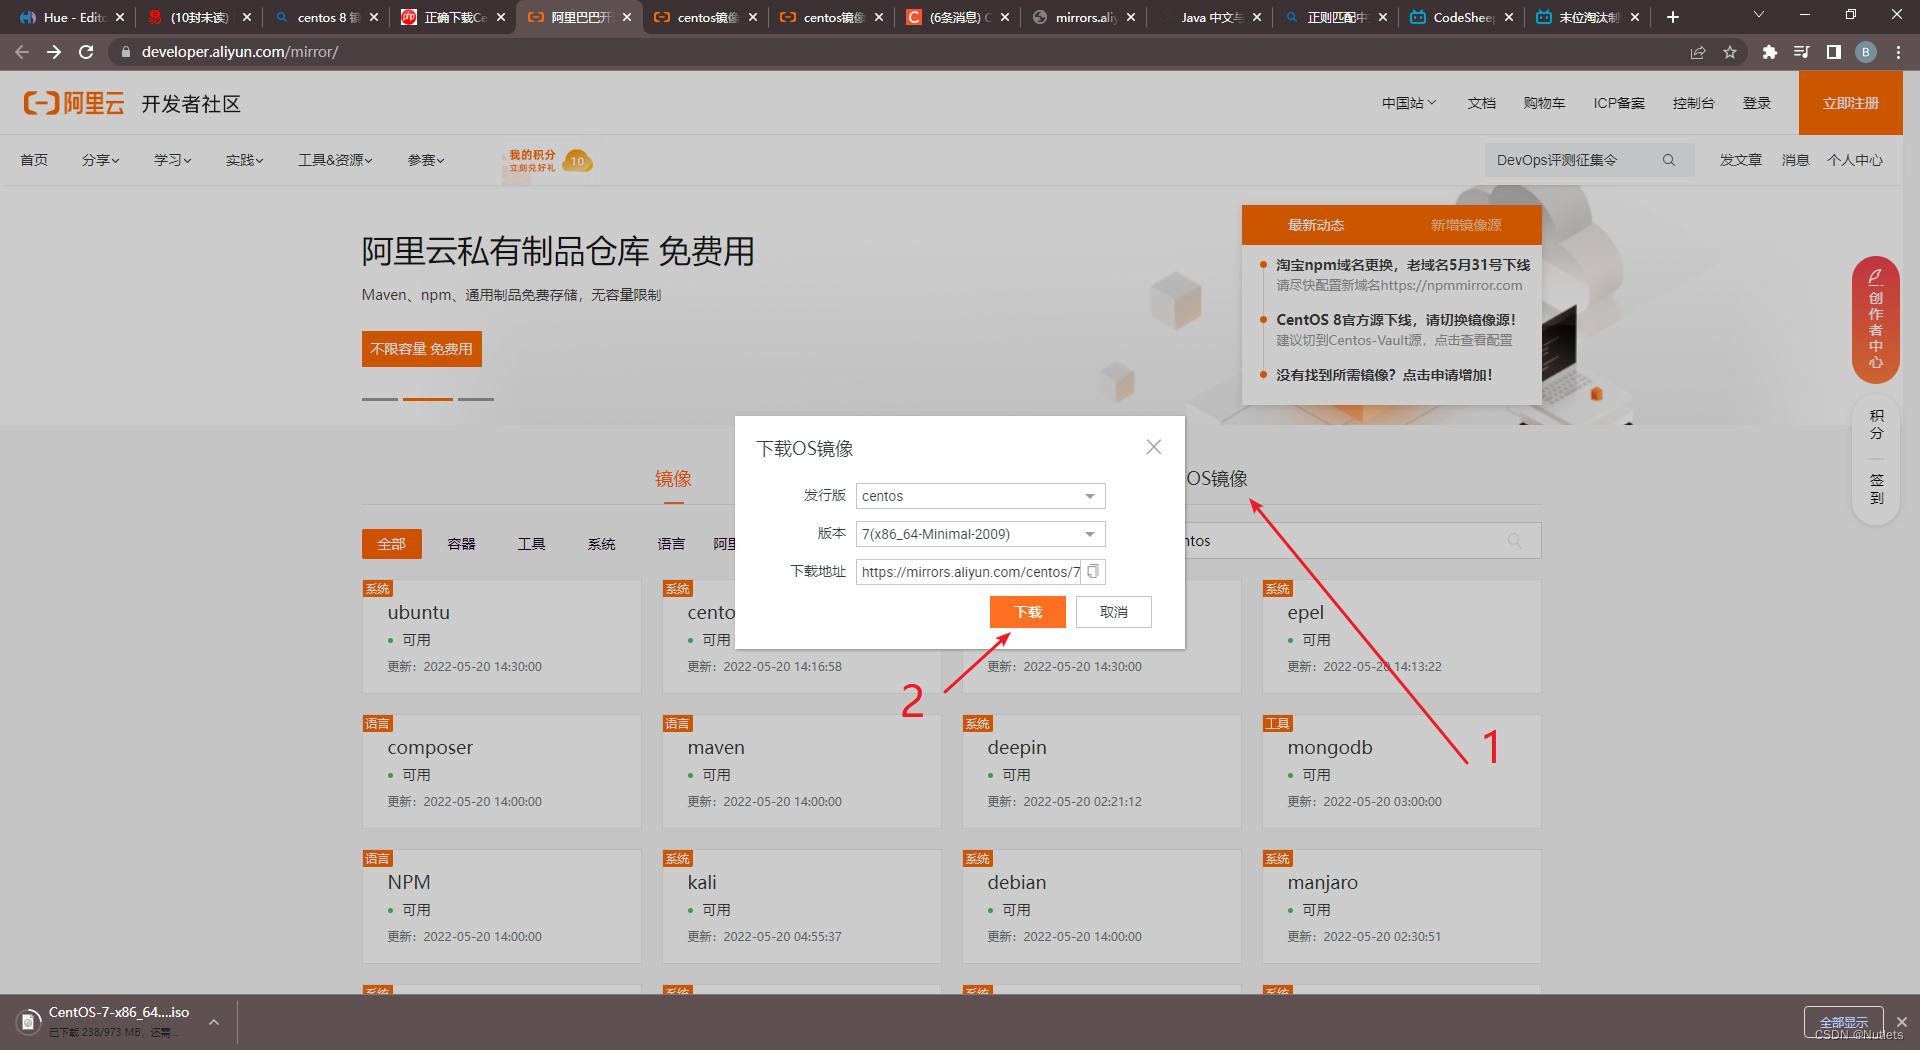
Task: Reload the current page
Action: click(86, 52)
